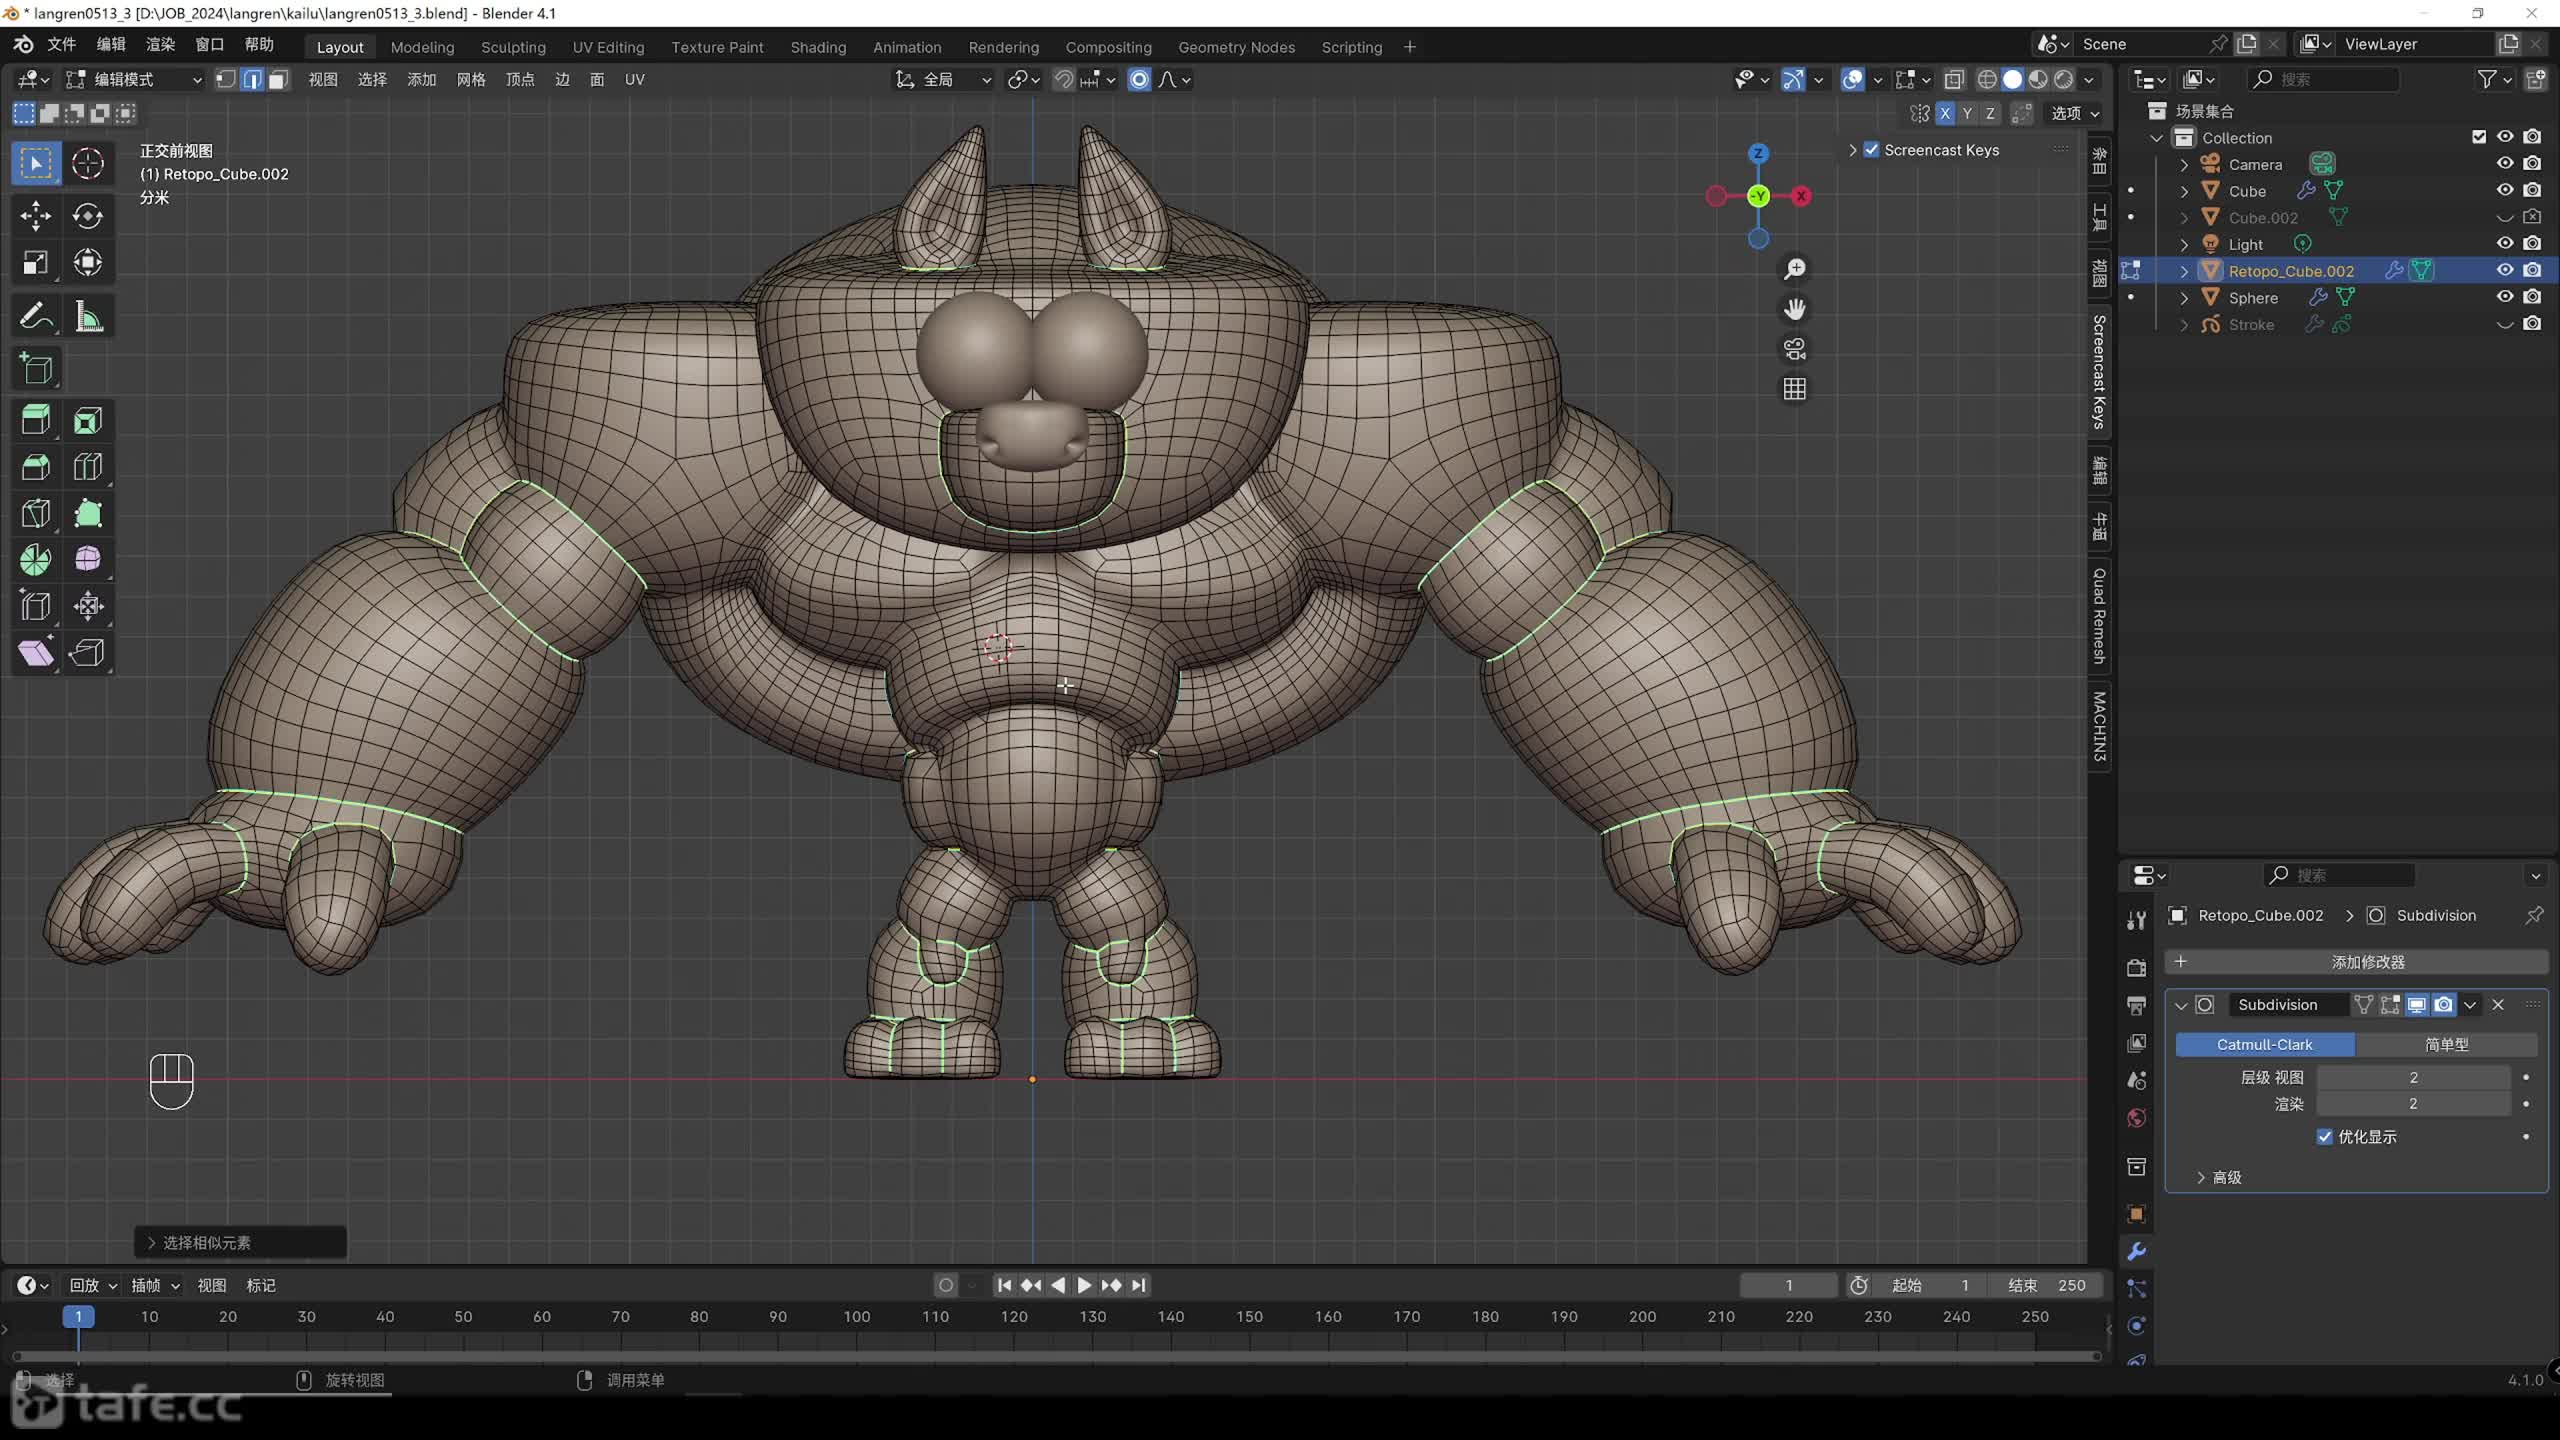Remove the Subdivision modifier
This screenshot has height=1440, width=2560.
click(x=2498, y=1005)
